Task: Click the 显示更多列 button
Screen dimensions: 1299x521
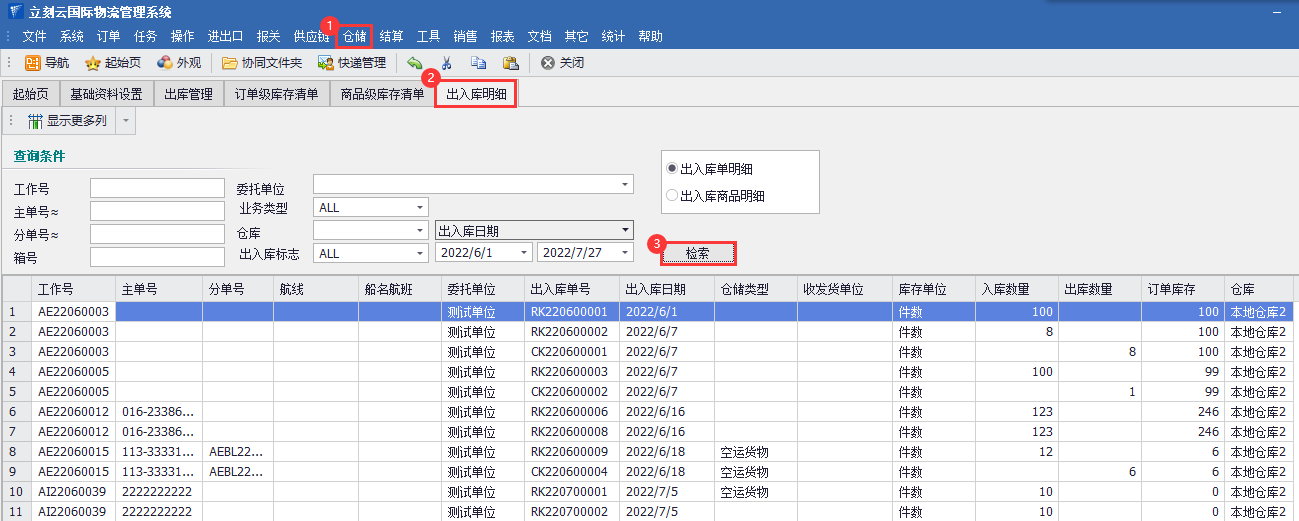Action: pos(67,122)
